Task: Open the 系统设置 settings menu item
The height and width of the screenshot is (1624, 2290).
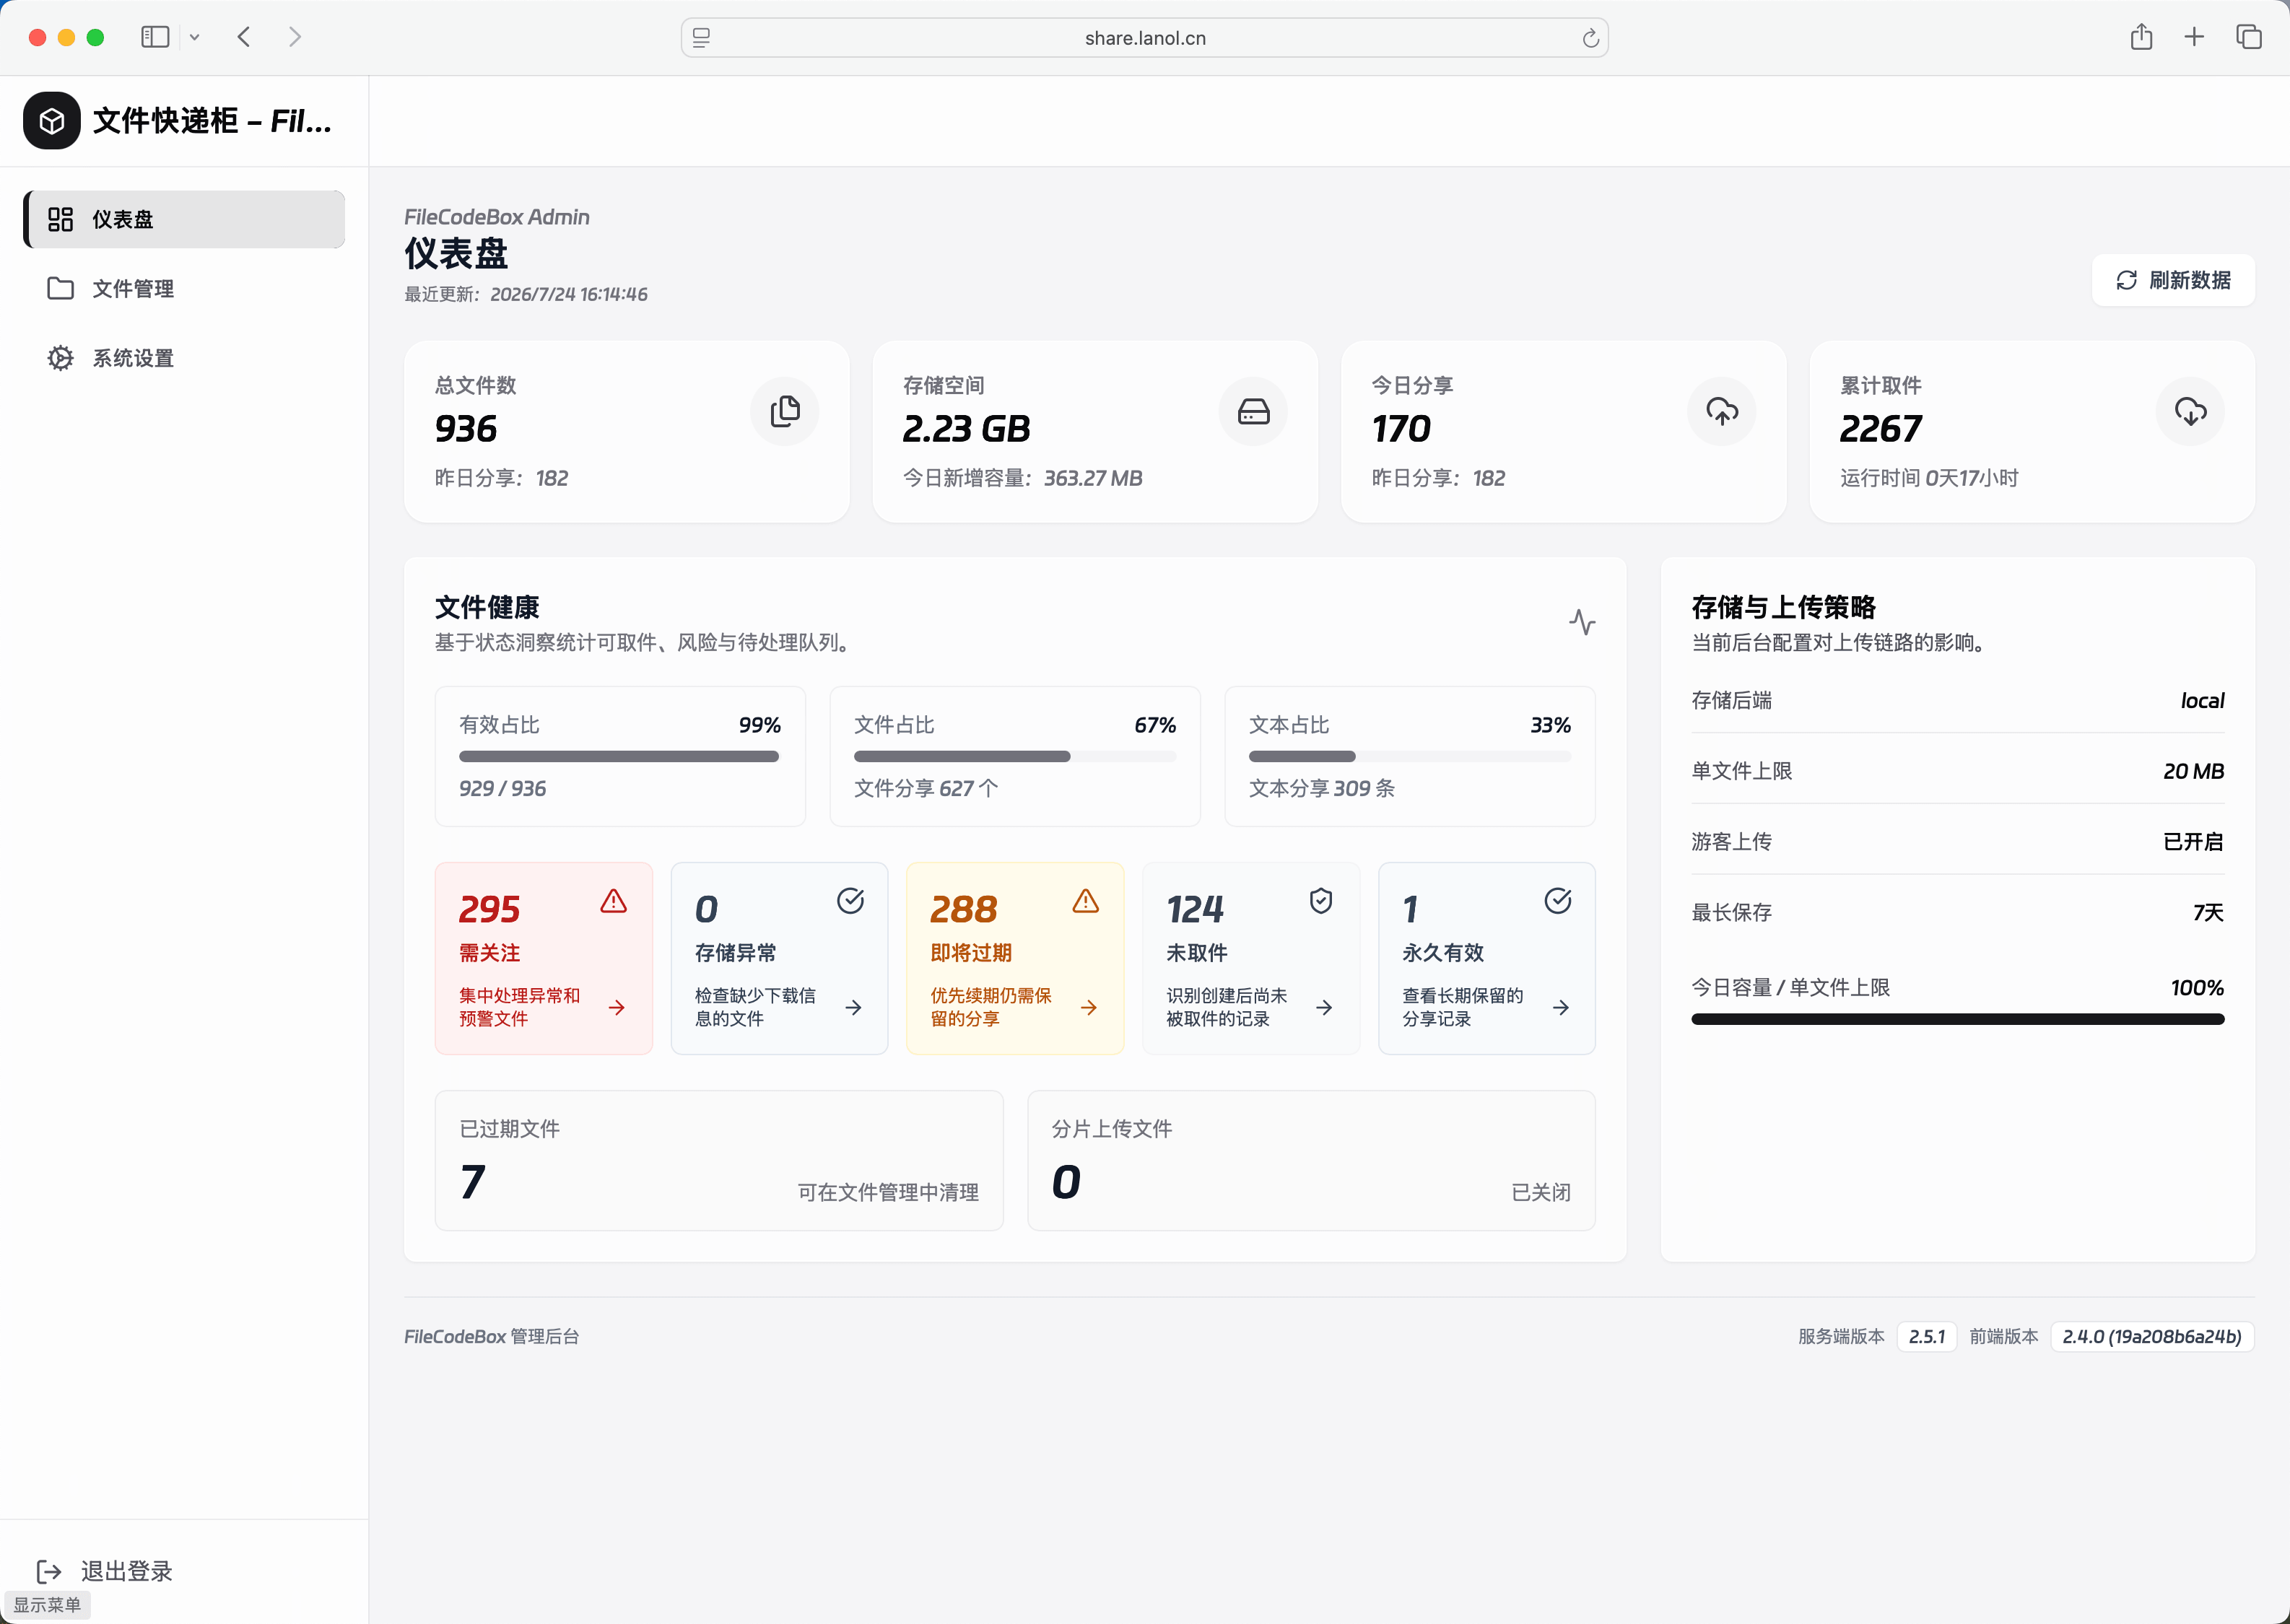Action: click(x=184, y=358)
